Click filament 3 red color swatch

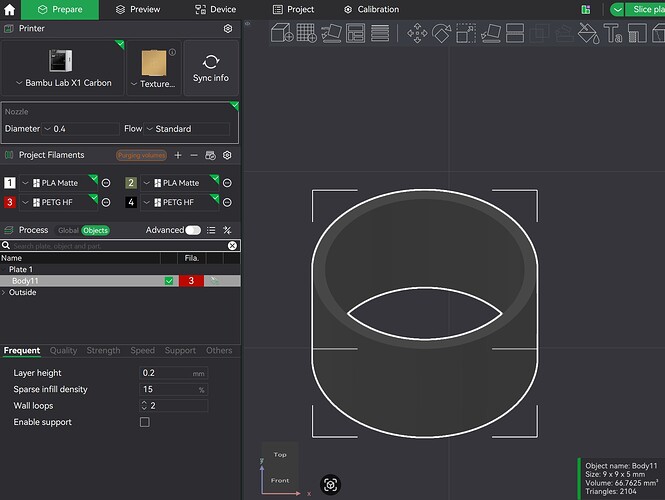coord(9,202)
